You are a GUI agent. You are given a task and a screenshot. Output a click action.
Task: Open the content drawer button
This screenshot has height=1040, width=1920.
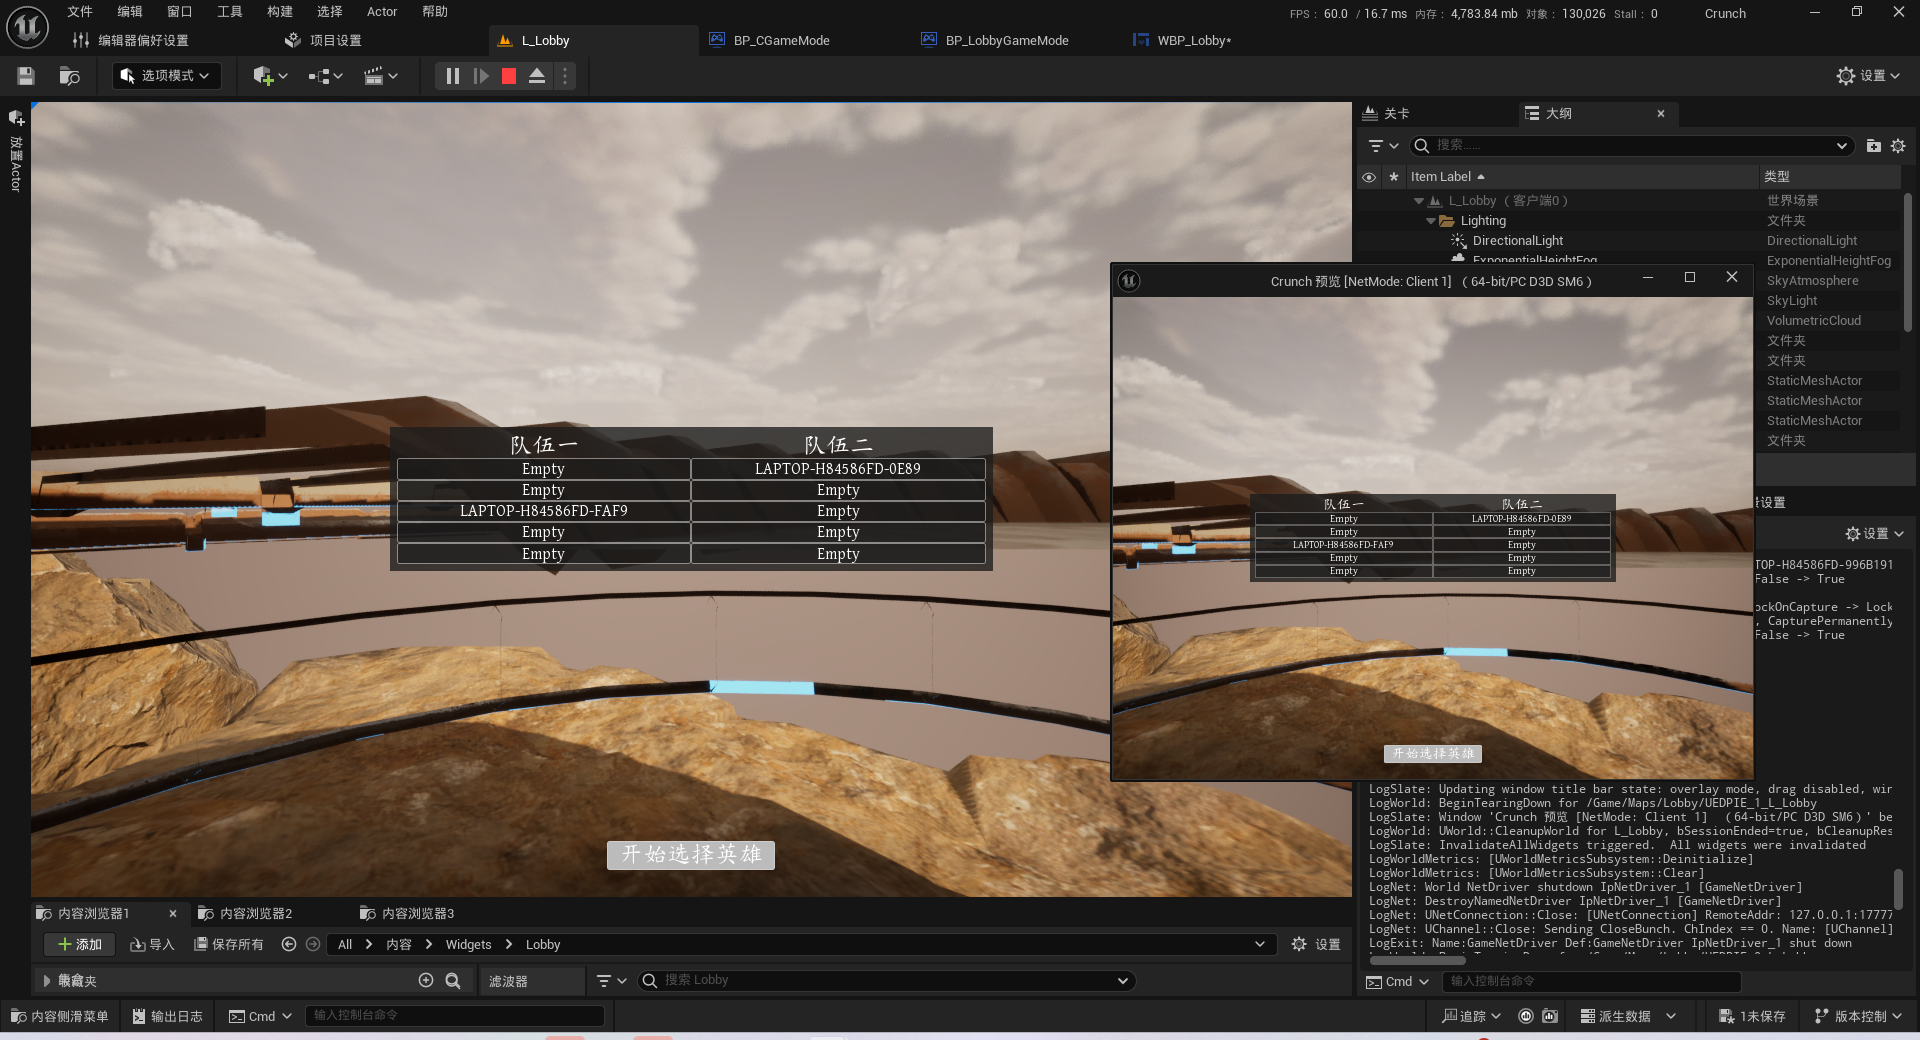coord(60,1016)
